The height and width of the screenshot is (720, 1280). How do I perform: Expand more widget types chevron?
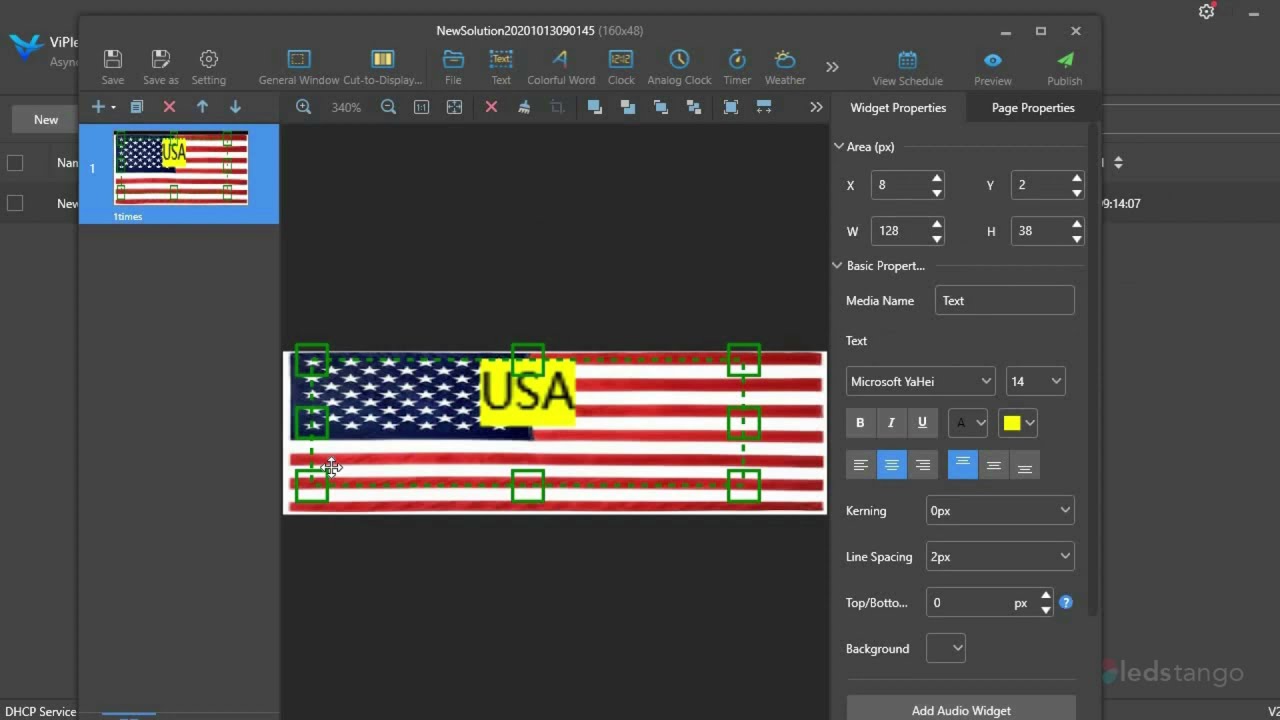[832, 66]
